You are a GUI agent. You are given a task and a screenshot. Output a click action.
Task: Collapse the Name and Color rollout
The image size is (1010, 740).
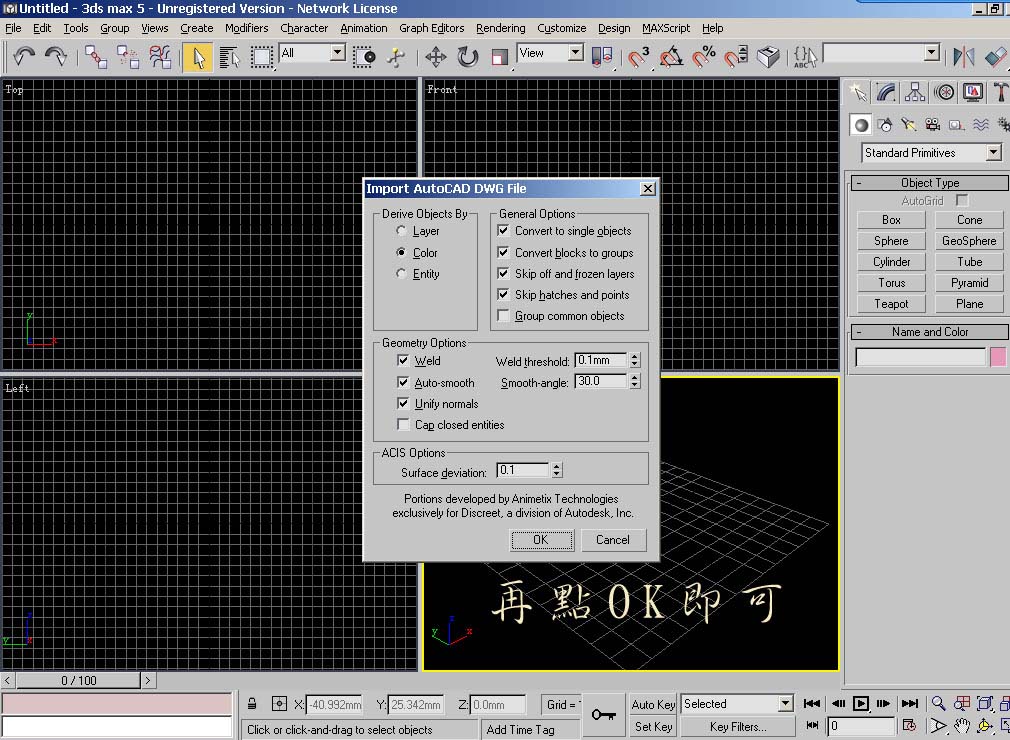pos(929,332)
